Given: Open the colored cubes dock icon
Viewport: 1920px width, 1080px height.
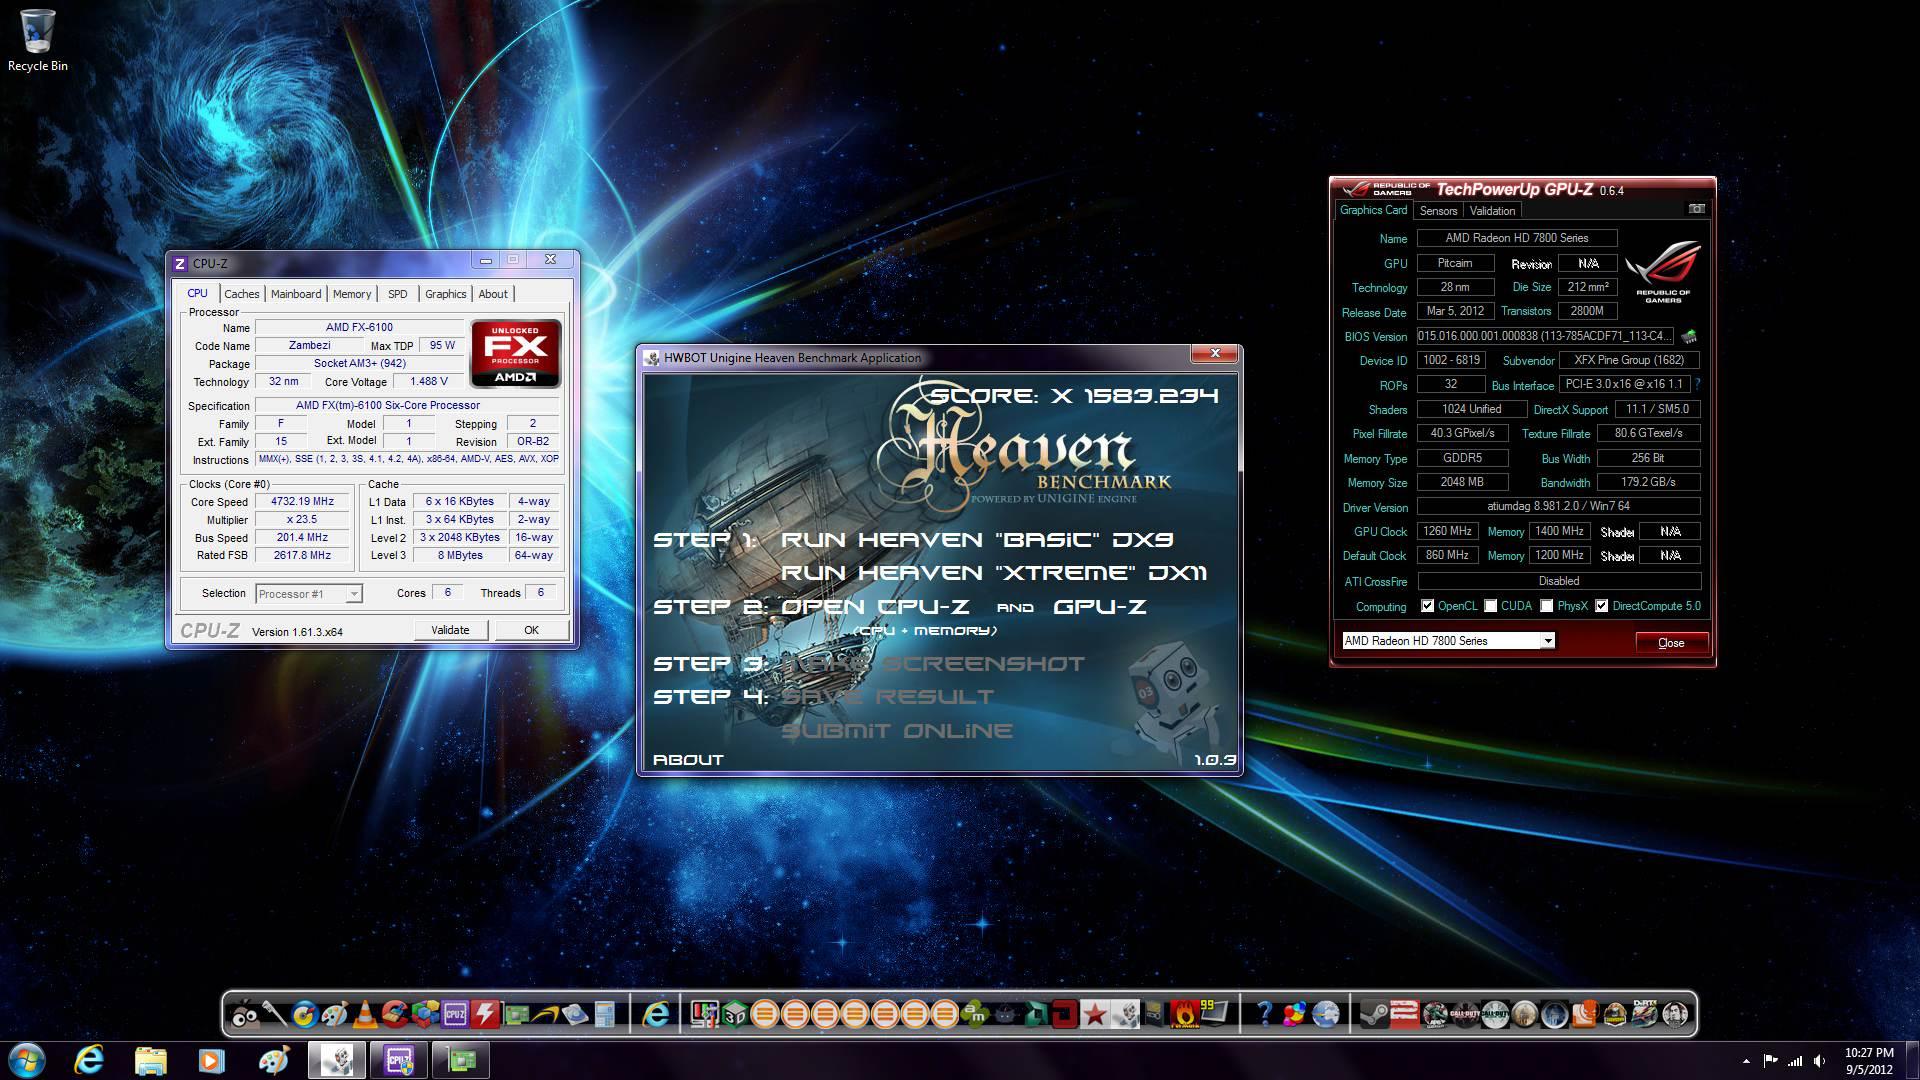Looking at the screenshot, I should pos(425,1015).
